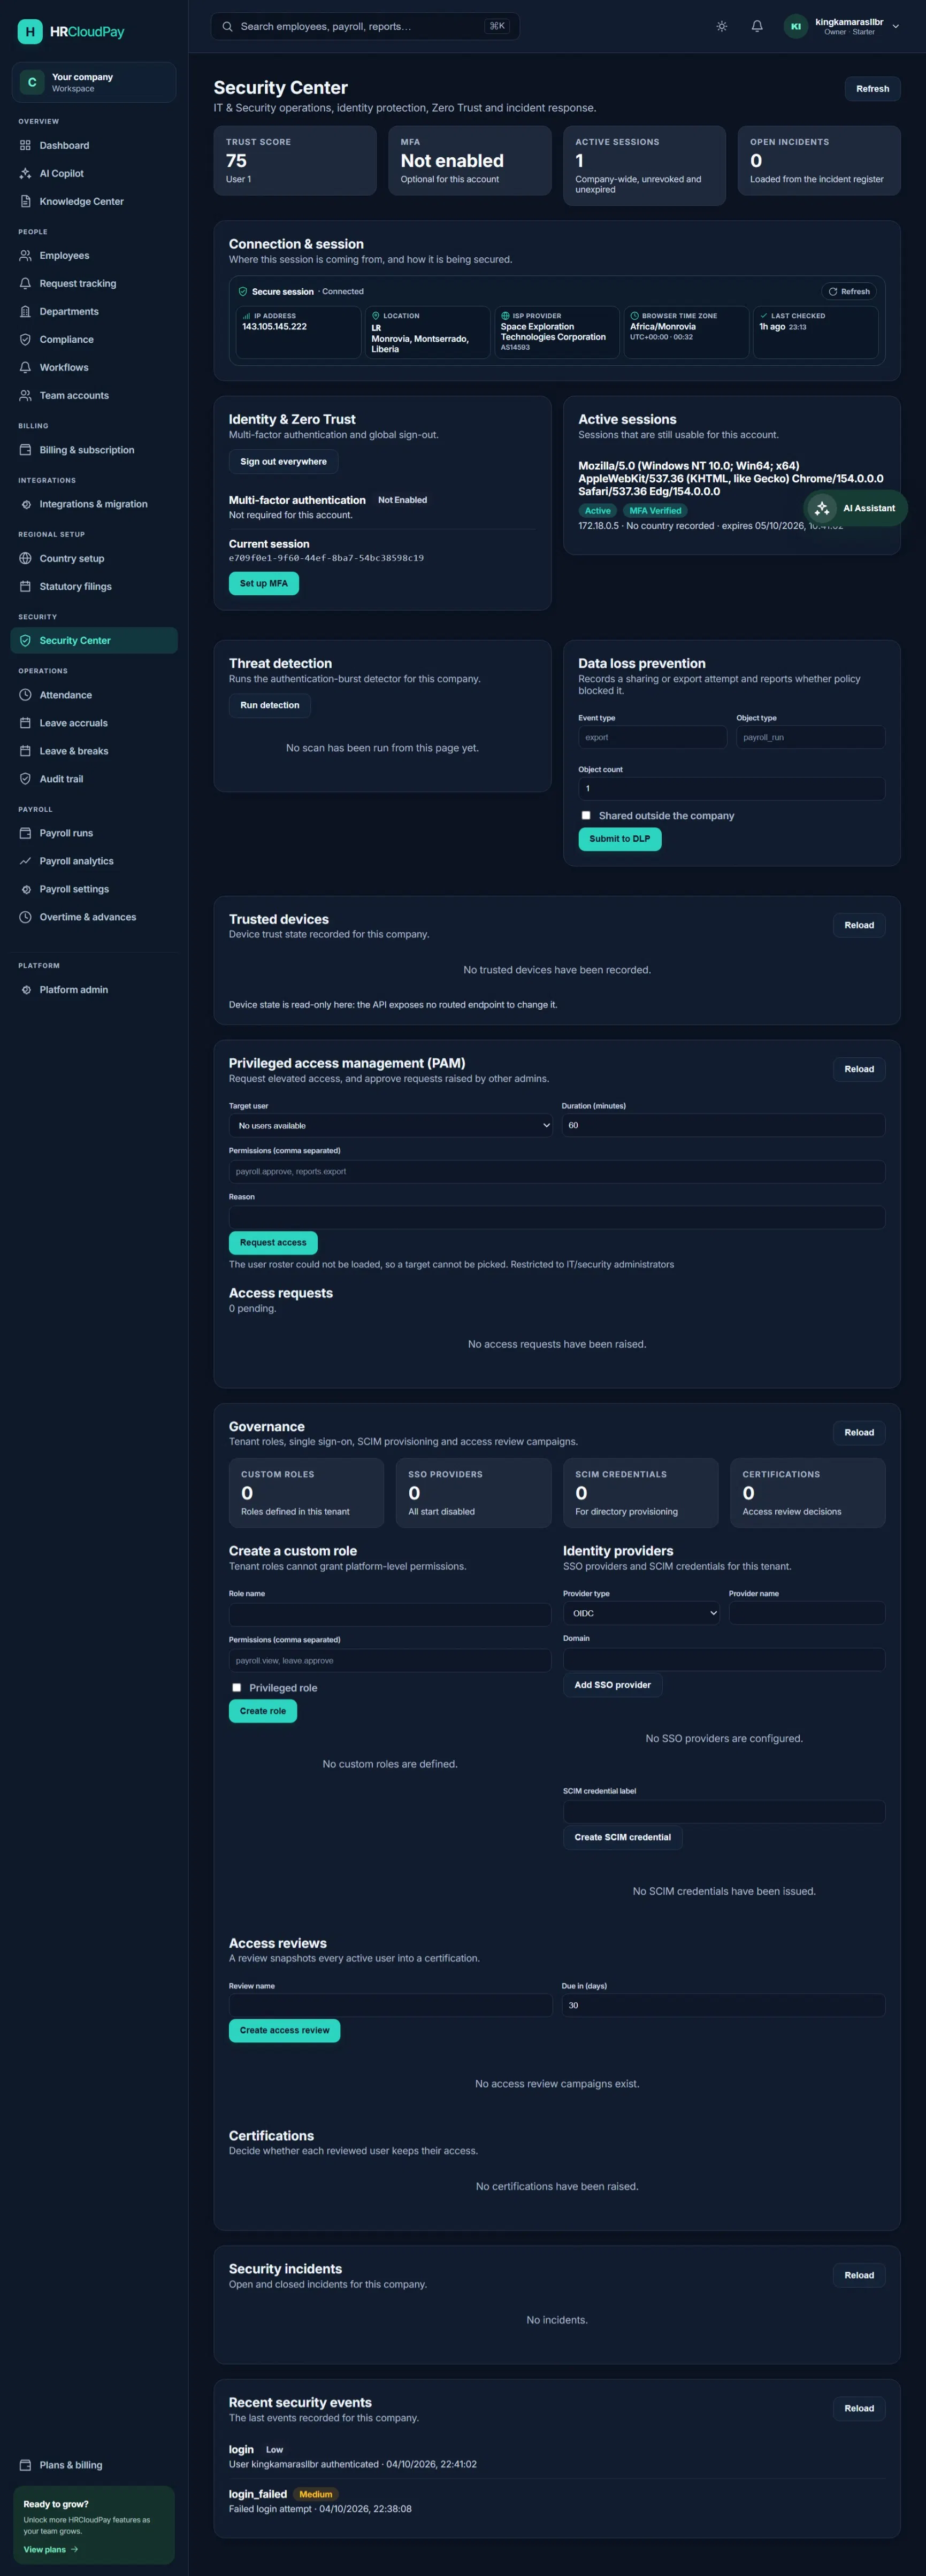Click the Set up MFA button

pos(264,584)
